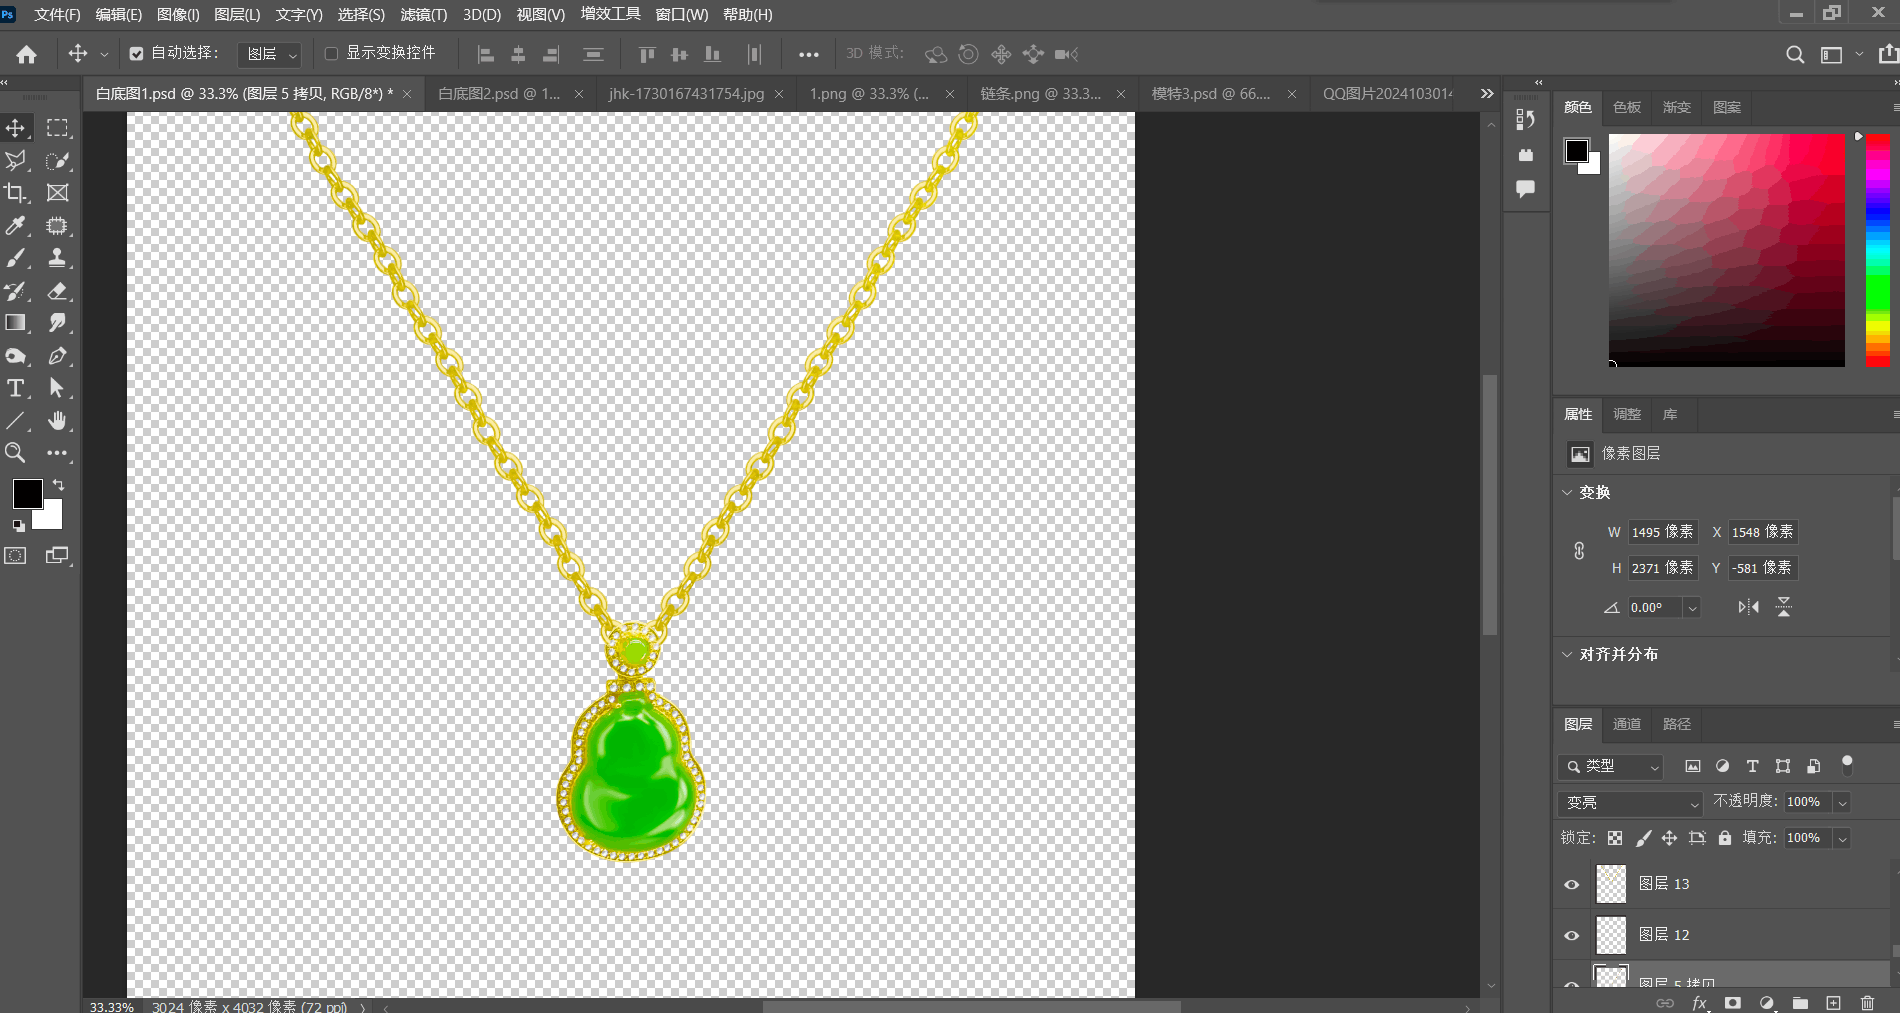Select the Horizontal Type tool
This screenshot has width=1900, height=1013.
(x=16, y=388)
